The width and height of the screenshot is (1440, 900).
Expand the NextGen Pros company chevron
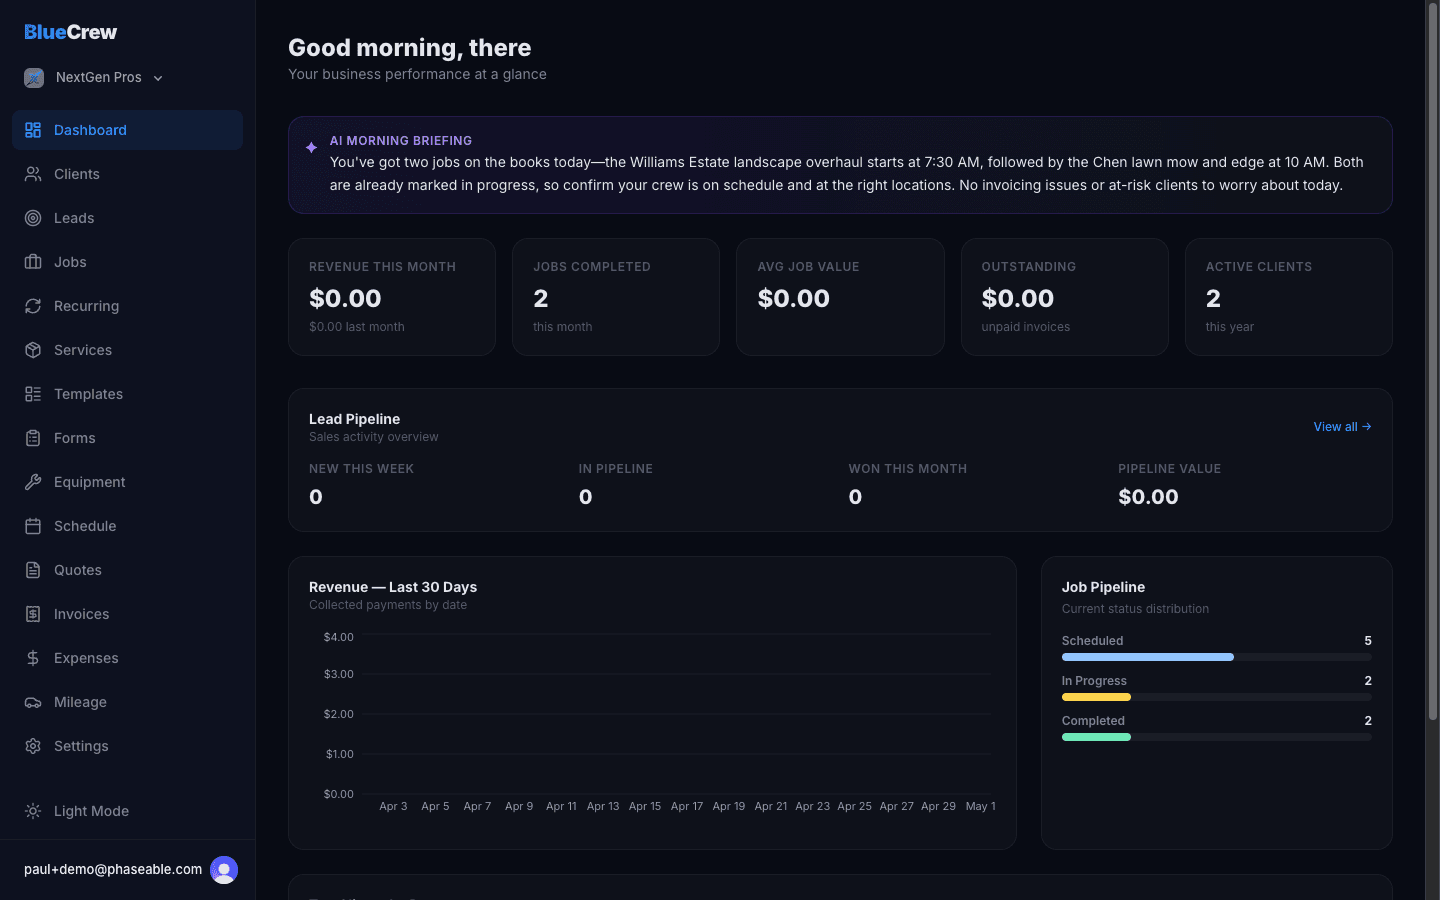158,78
